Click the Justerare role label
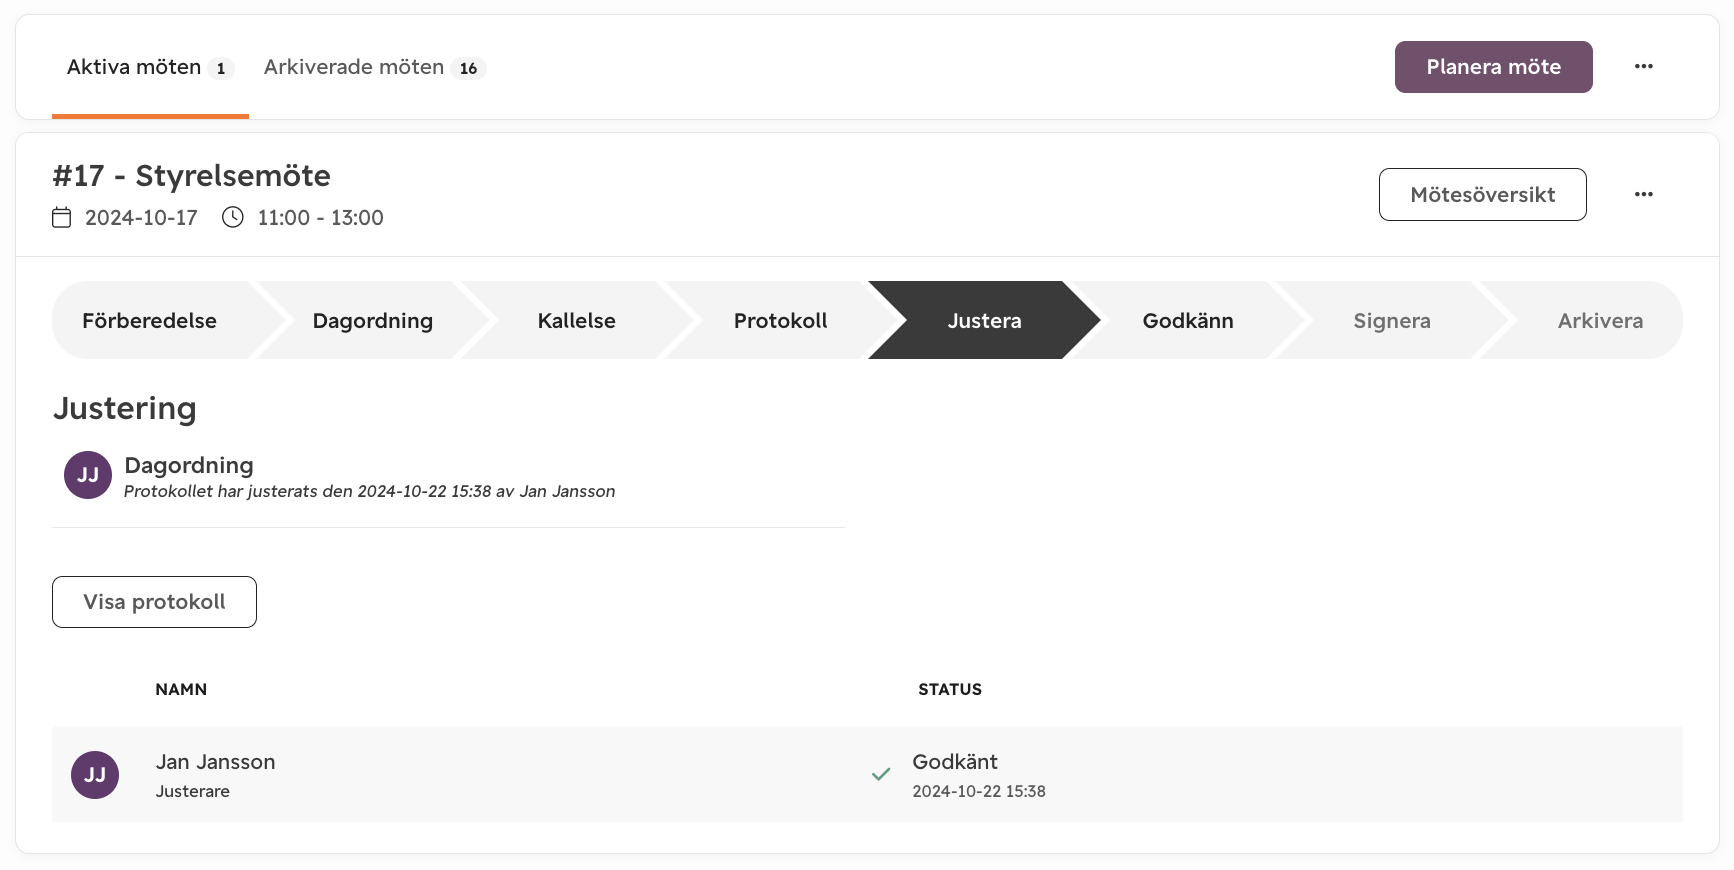The height and width of the screenshot is (870, 1734). [x=193, y=791]
